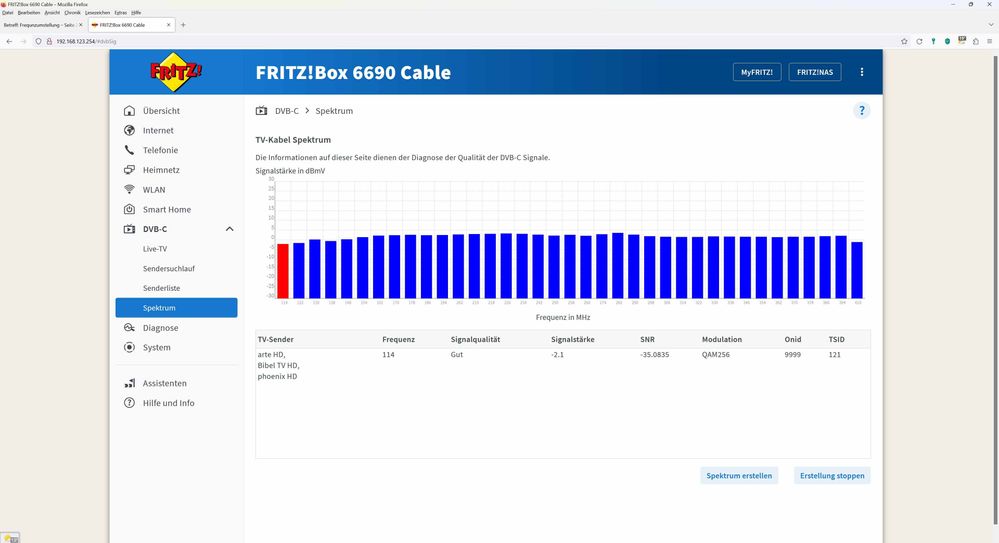Open a new tab with plus button

pyautogui.click(x=183, y=25)
